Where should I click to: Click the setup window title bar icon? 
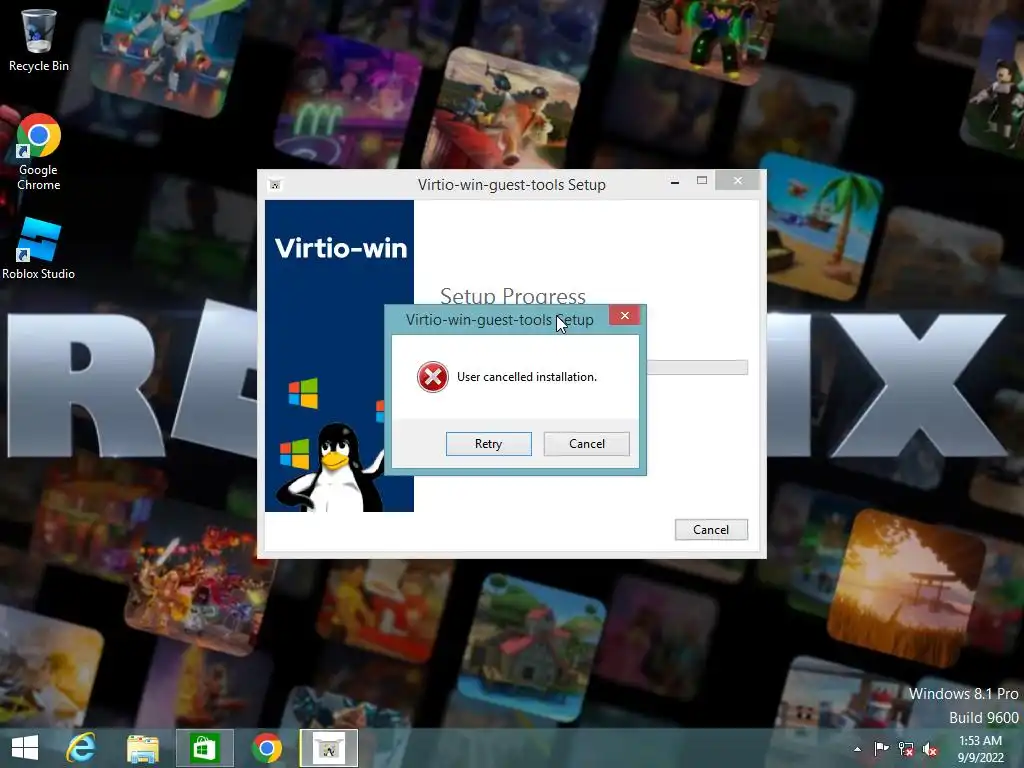275,185
